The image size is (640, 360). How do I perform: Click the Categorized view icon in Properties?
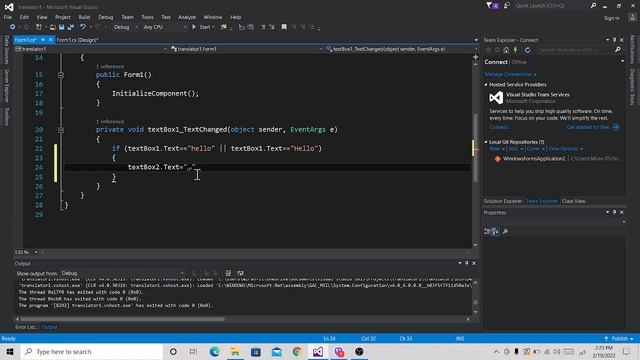coord(487,231)
